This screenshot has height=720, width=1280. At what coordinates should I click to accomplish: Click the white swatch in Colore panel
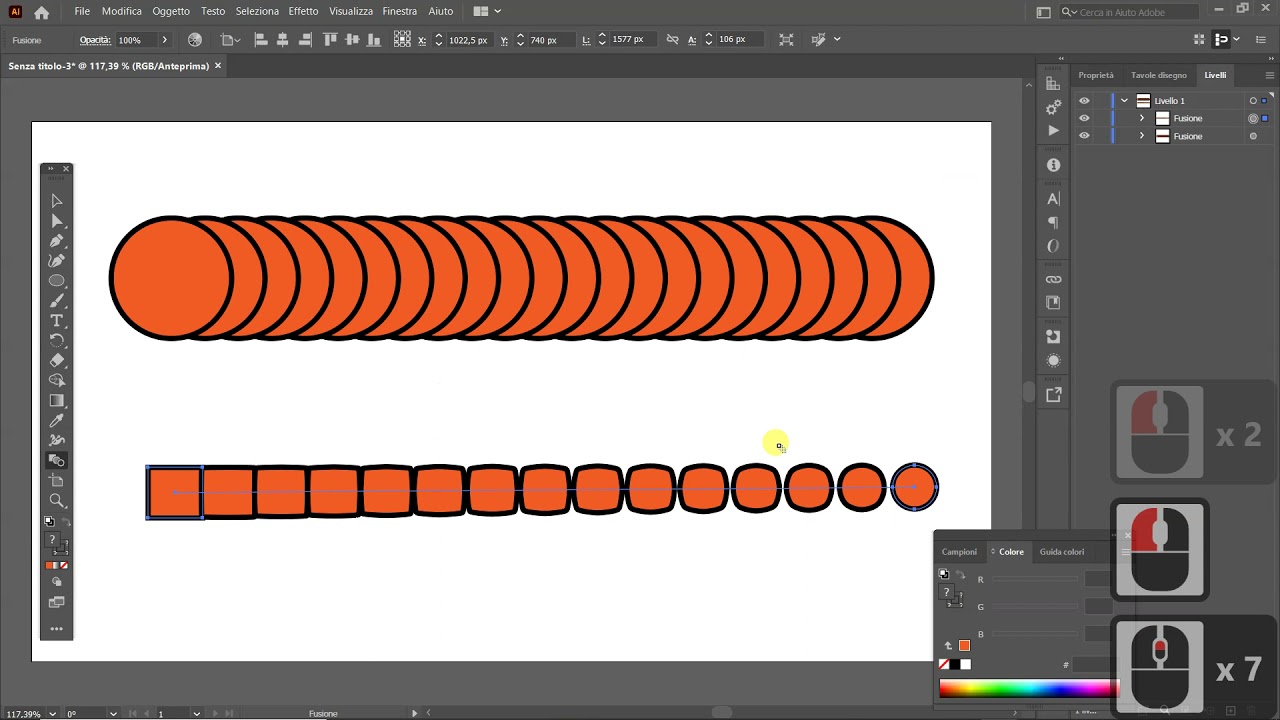965,664
